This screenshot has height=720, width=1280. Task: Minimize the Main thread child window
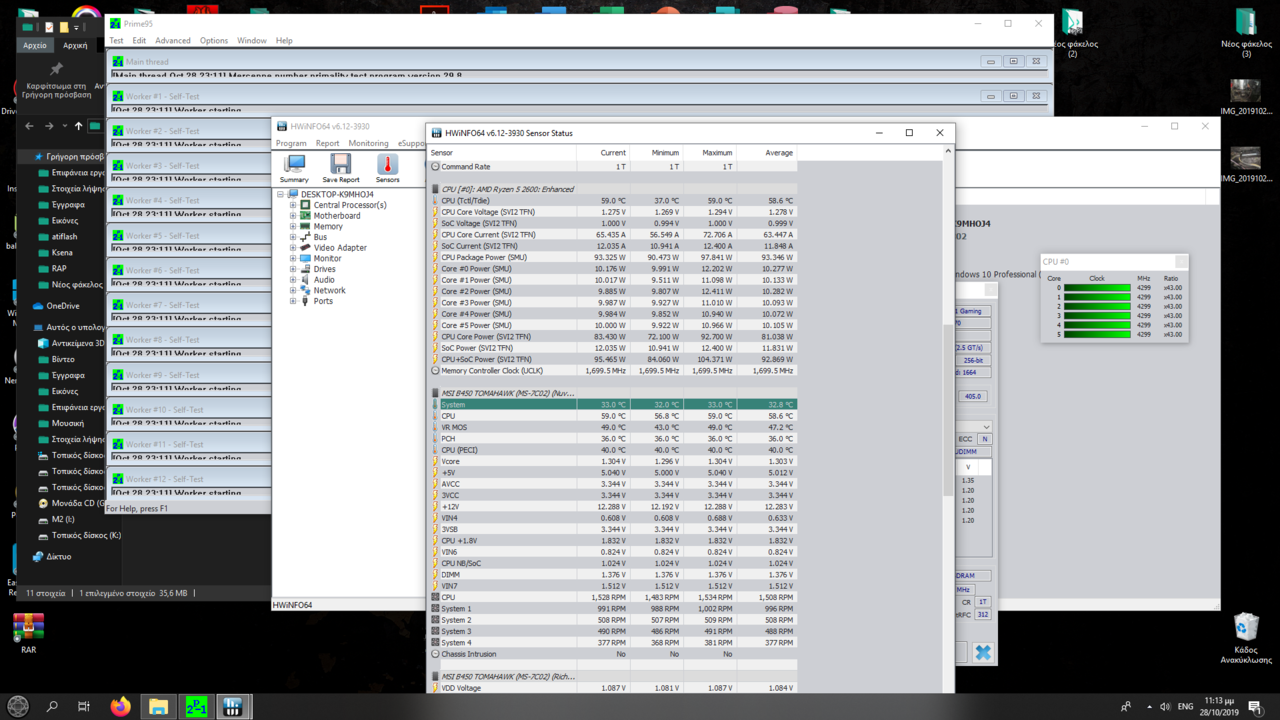990,61
